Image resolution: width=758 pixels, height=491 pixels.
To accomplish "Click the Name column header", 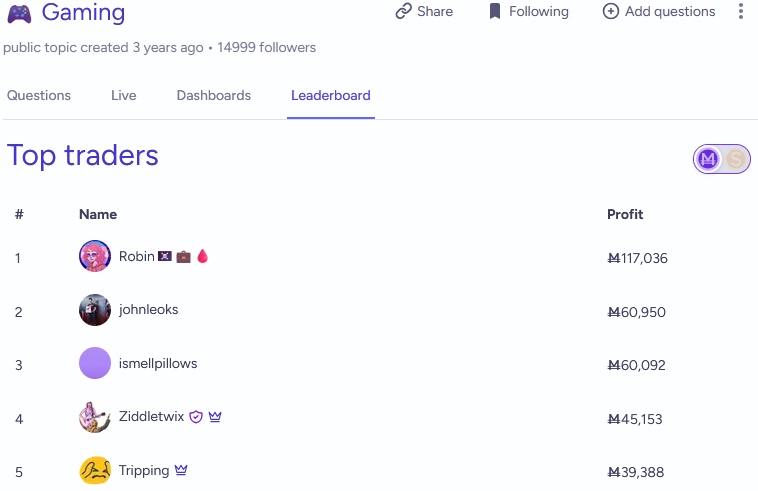I will (98, 214).
